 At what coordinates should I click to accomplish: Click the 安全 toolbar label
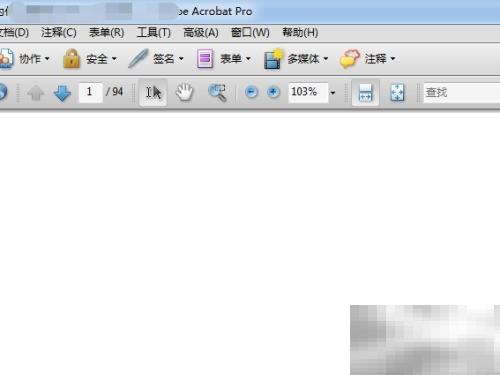coord(97,59)
